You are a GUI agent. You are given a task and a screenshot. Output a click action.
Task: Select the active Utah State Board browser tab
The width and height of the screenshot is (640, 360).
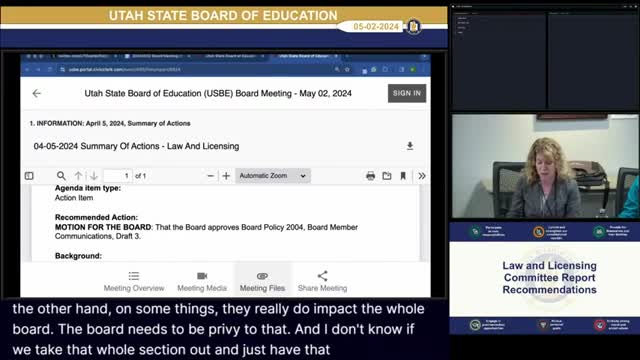point(305,56)
